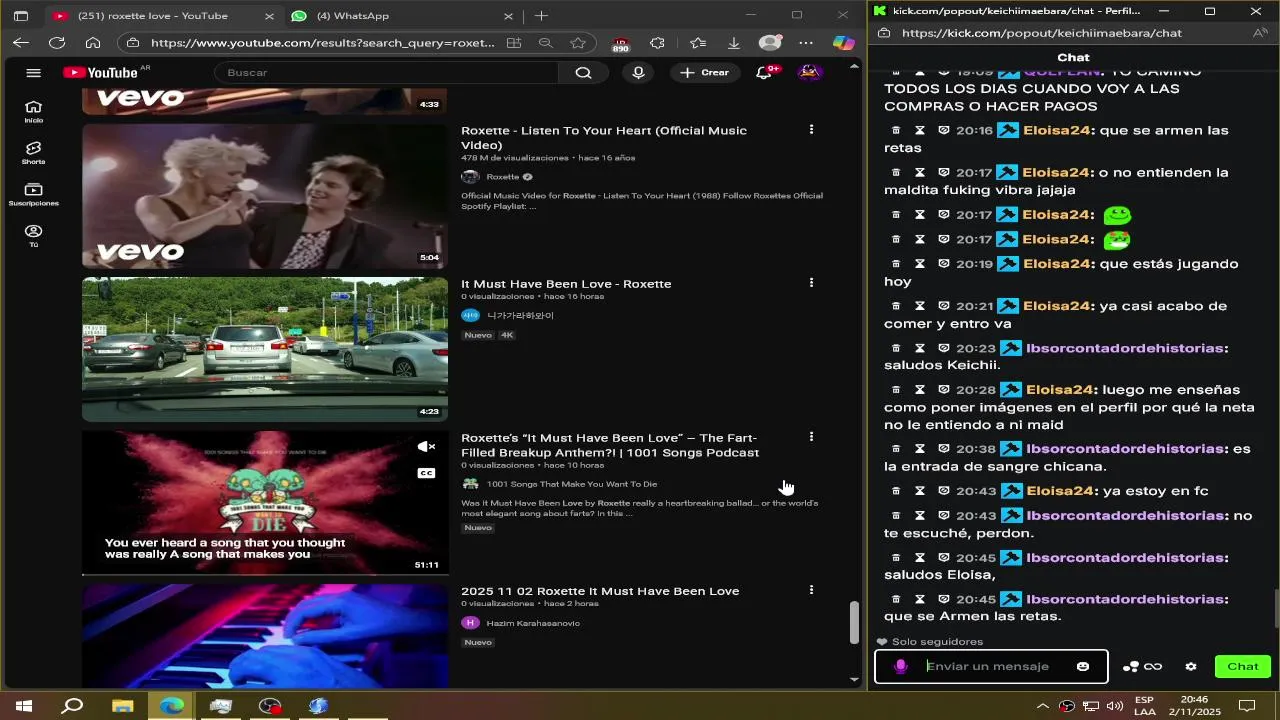Open Edge profile avatar
1280x720 pixels.
[x=770, y=43]
